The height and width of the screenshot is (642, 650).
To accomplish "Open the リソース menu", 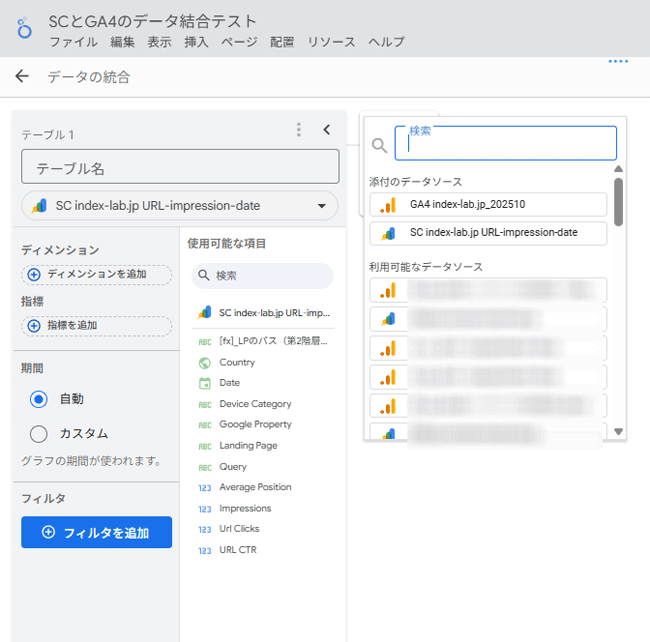I will (331, 42).
